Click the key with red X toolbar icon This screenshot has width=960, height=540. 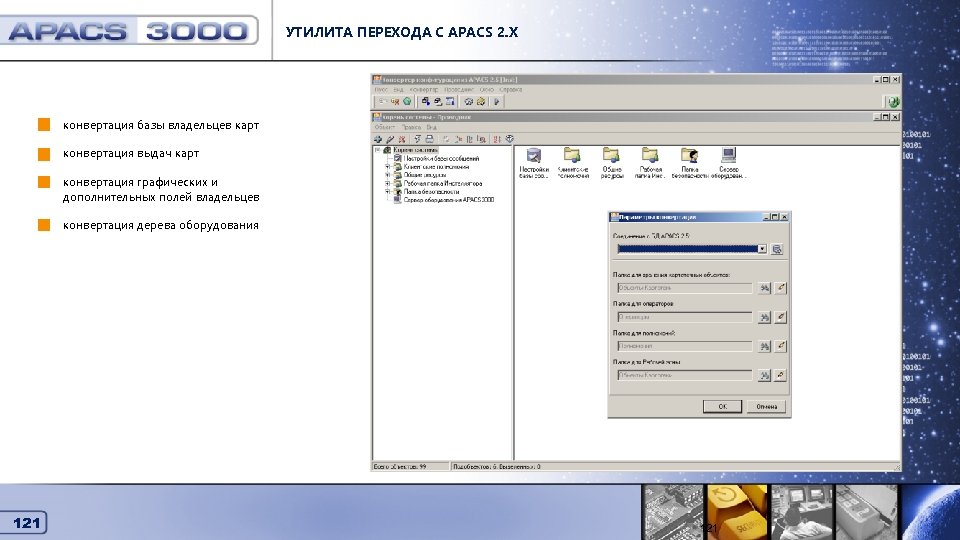(x=395, y=102)
